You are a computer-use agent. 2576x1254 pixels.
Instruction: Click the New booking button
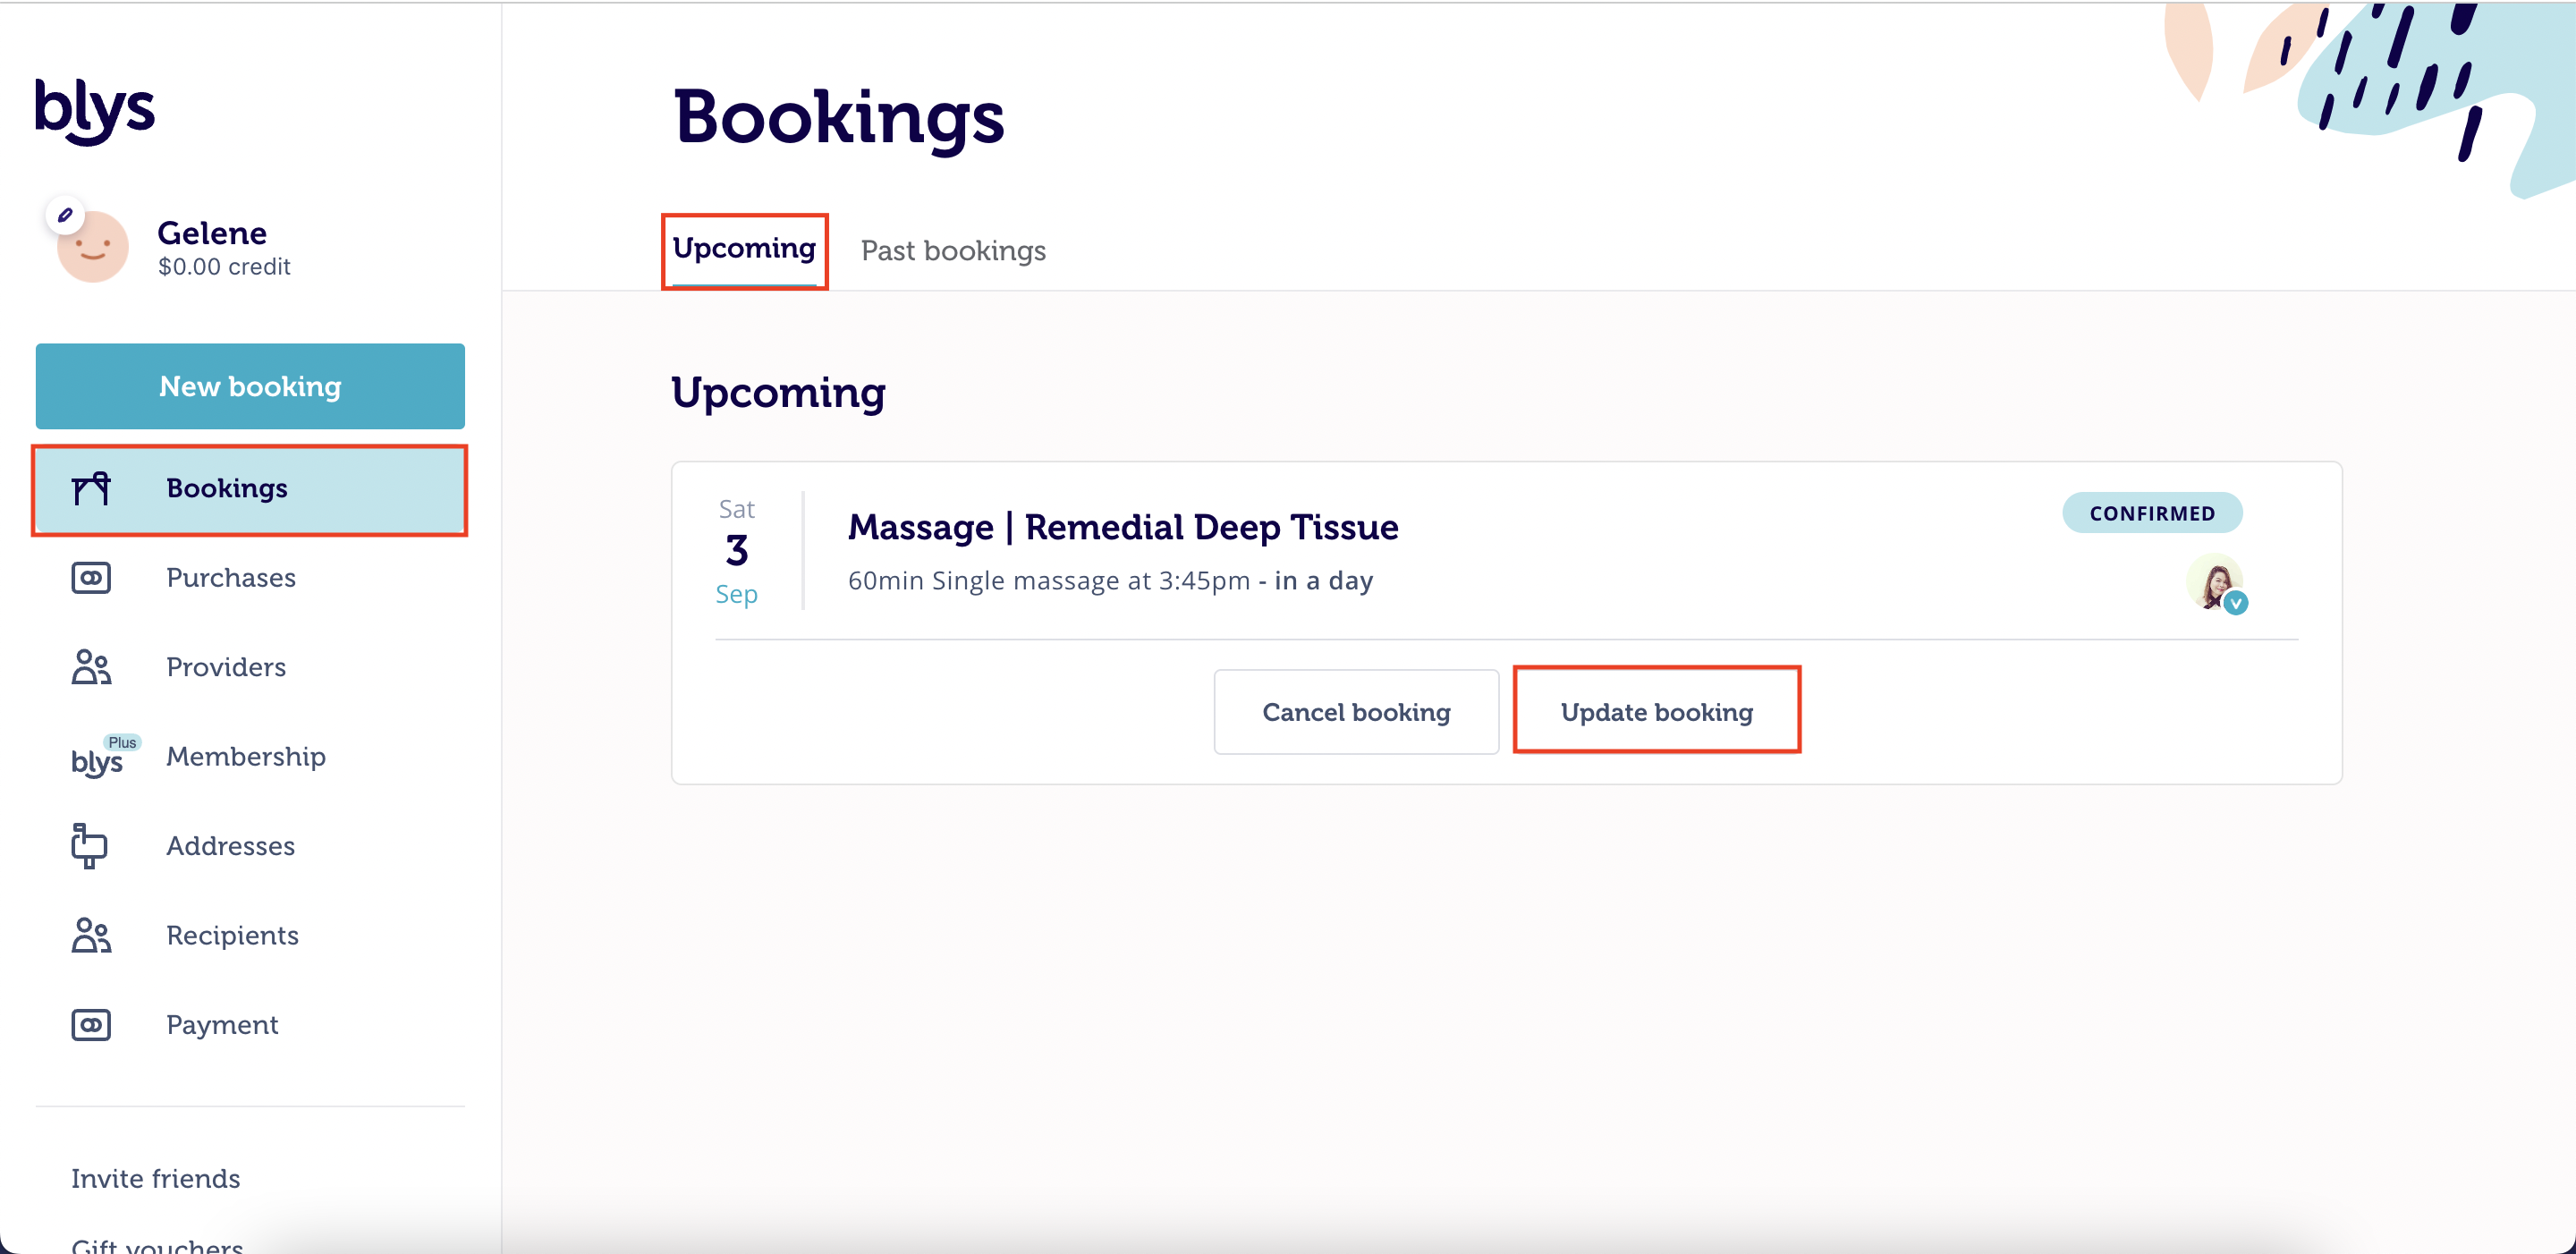point(250,386)
